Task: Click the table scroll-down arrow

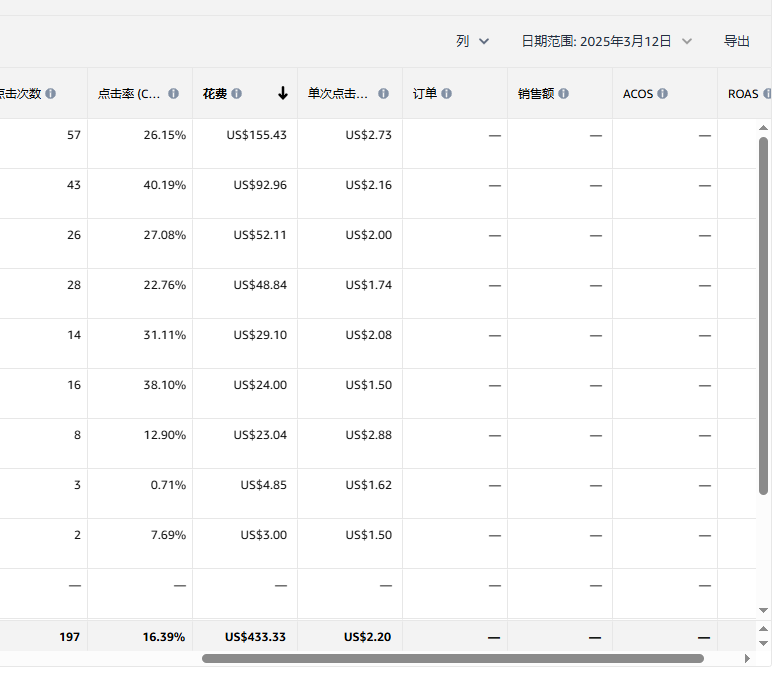Action: point(763,610)
